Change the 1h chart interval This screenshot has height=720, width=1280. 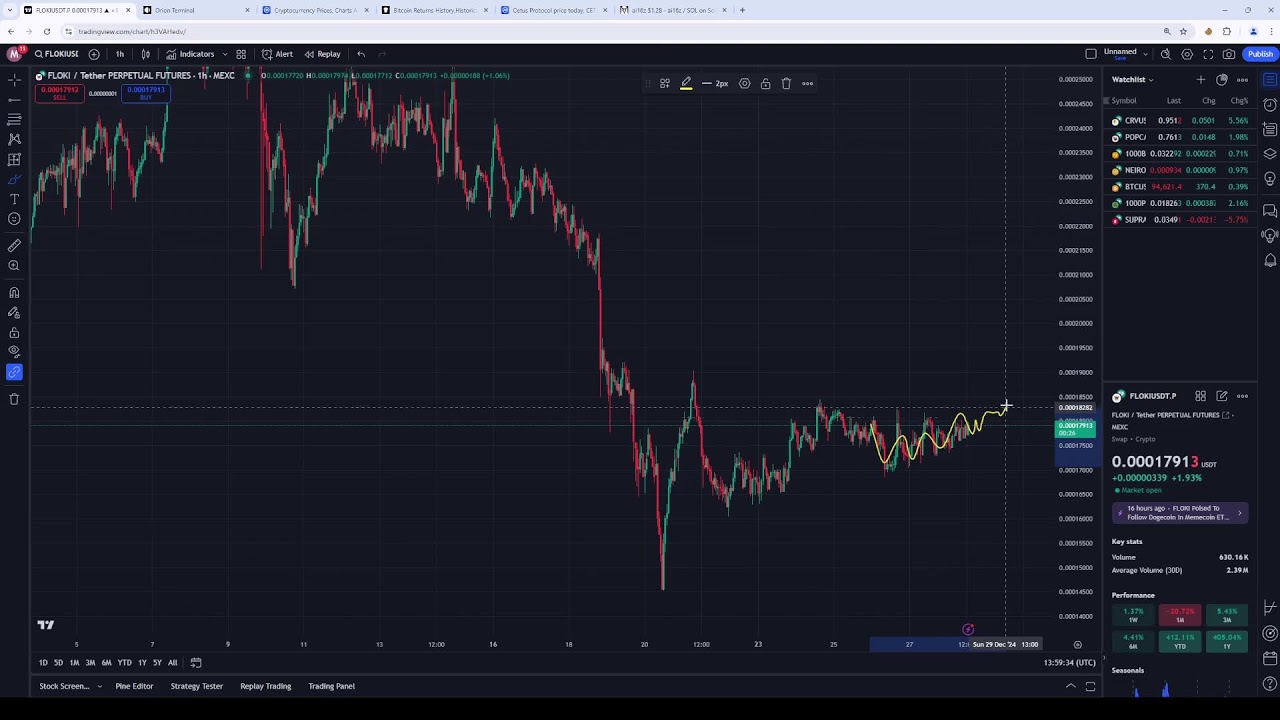(x=119, y=54)
